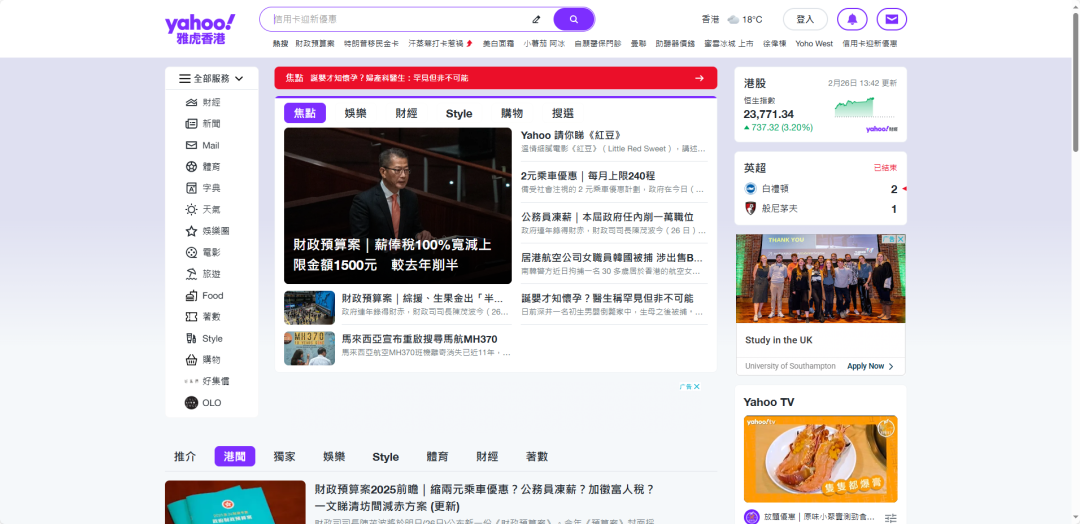
Task: Click the pencil icon in search box
Action: point(537,19)
